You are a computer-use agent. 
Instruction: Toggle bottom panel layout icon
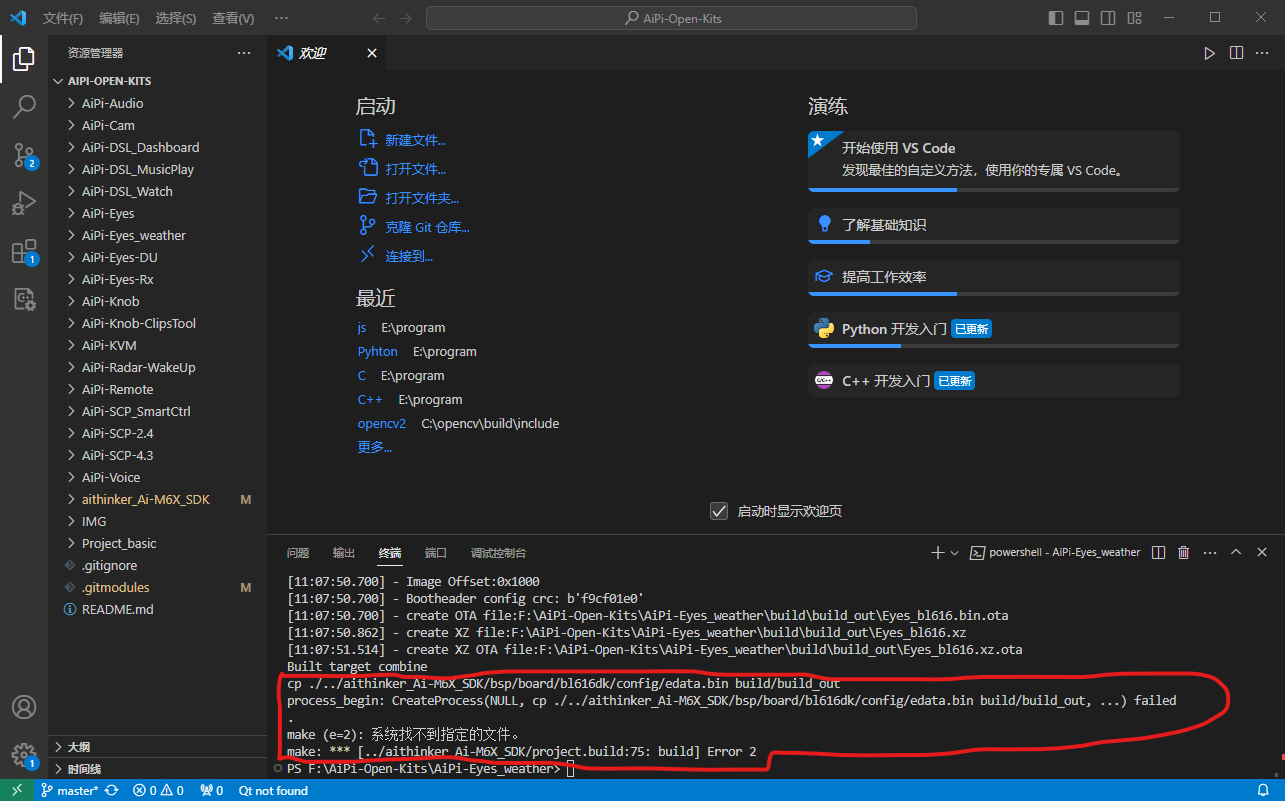point(1082,18)
